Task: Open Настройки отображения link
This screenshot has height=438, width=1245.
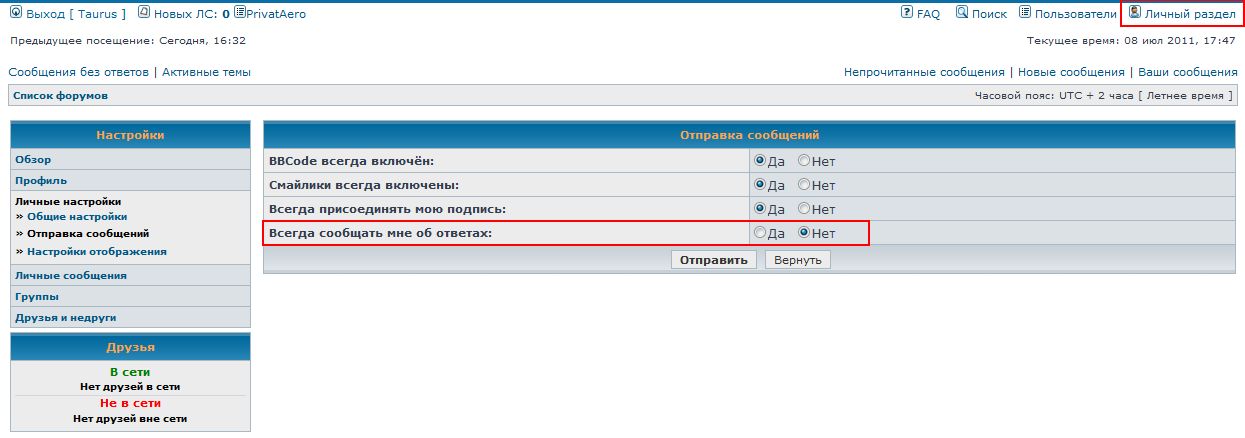Action: [96, 252]
